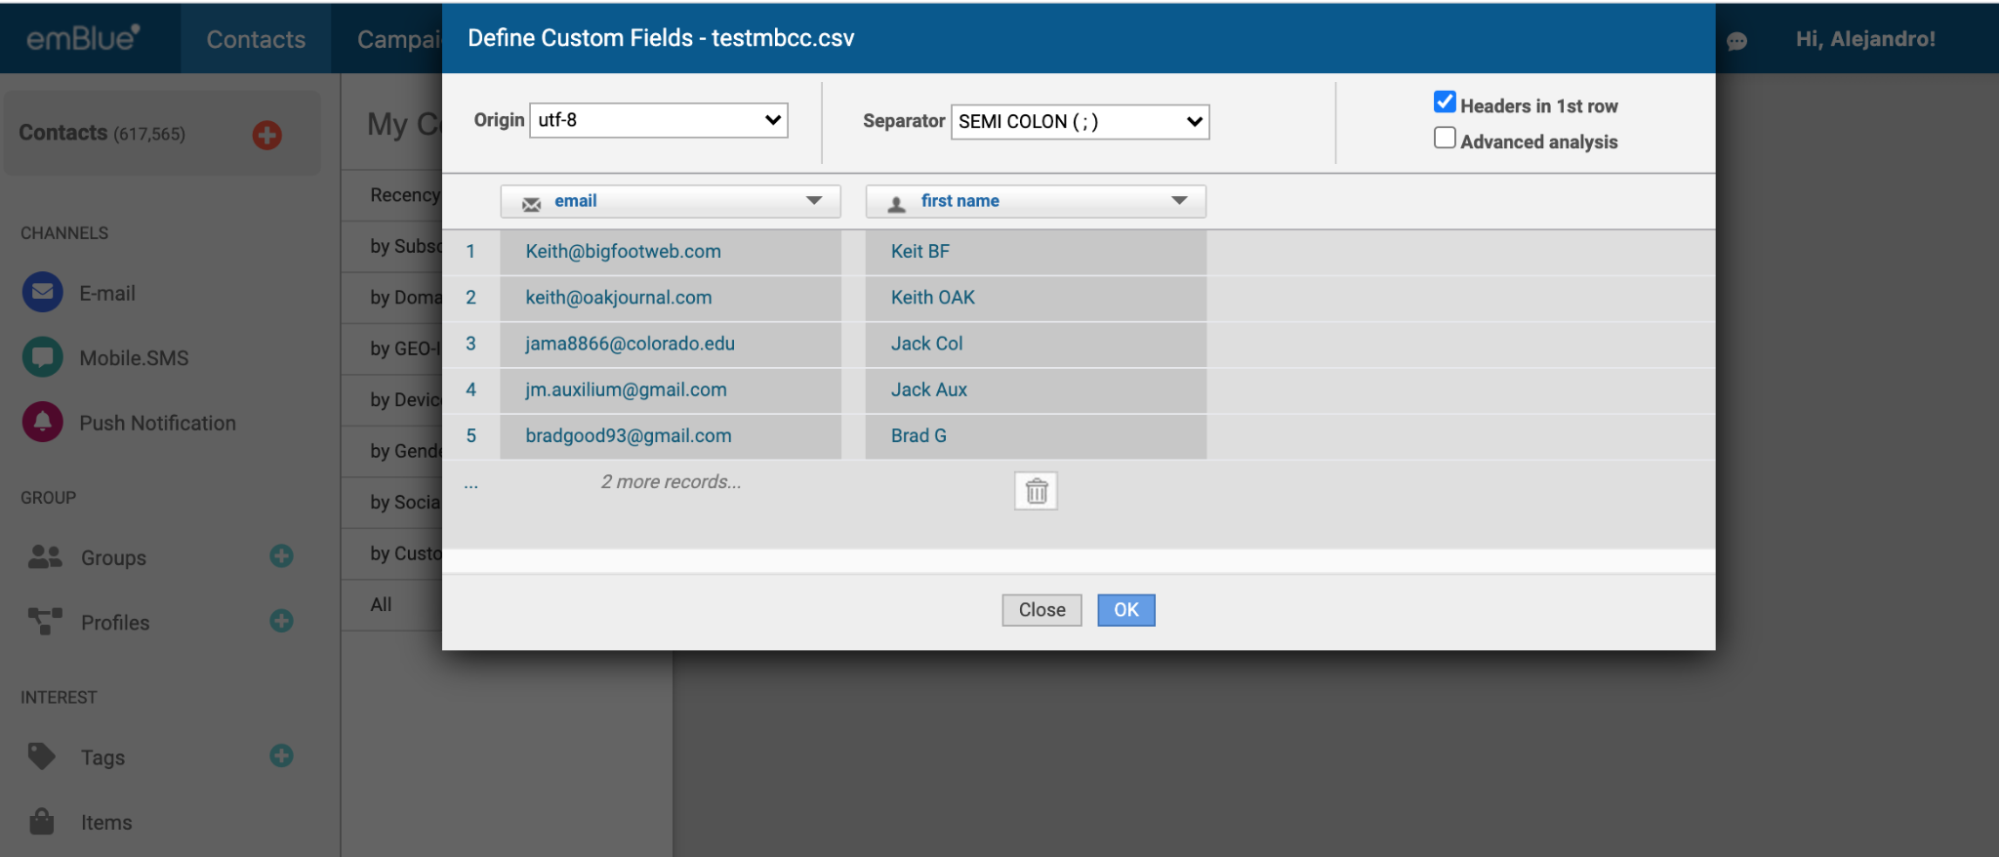Enable the Advanced analysis checkbox
This screenshot has height=857, width=1999.
[x=1444, y=138]
